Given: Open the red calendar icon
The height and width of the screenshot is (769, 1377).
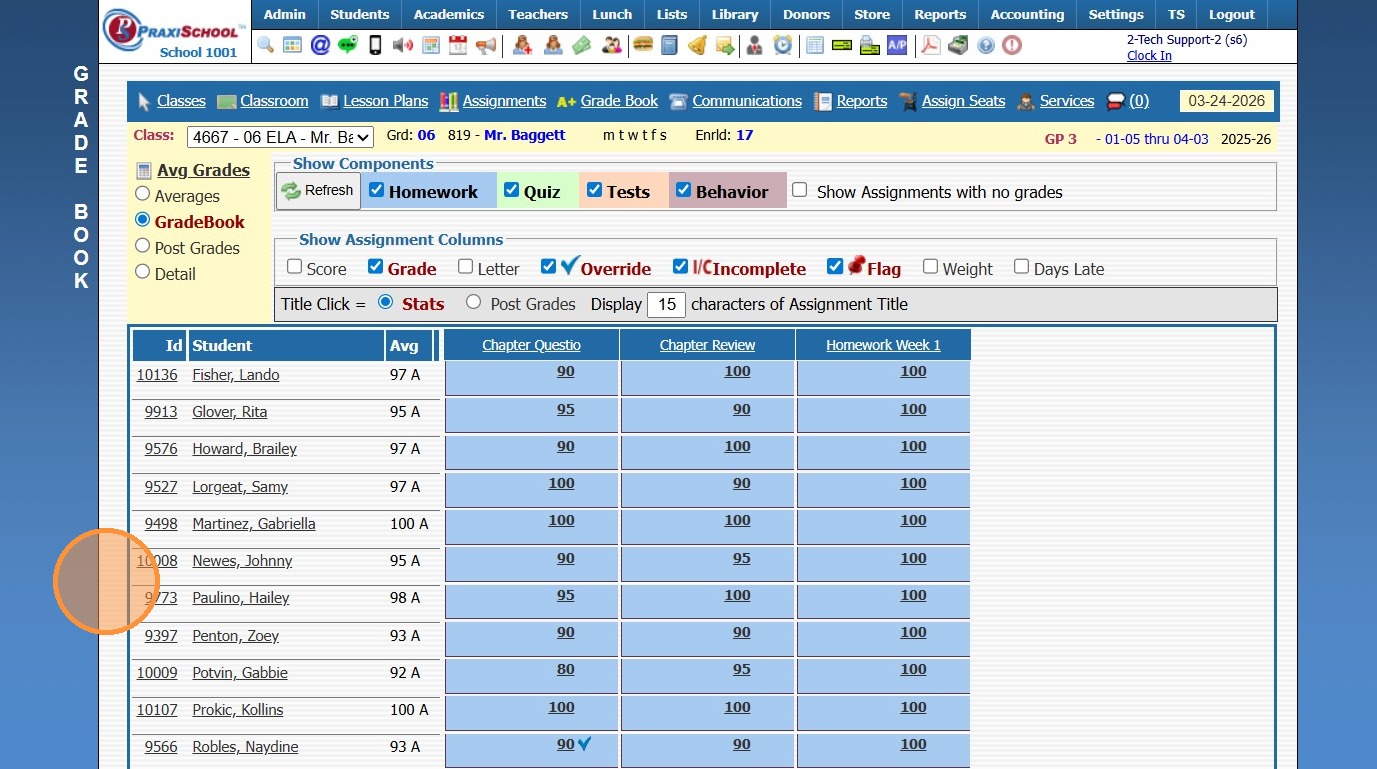Looking at the screenshot, I should pyautogui.click(x=458, y=45).
